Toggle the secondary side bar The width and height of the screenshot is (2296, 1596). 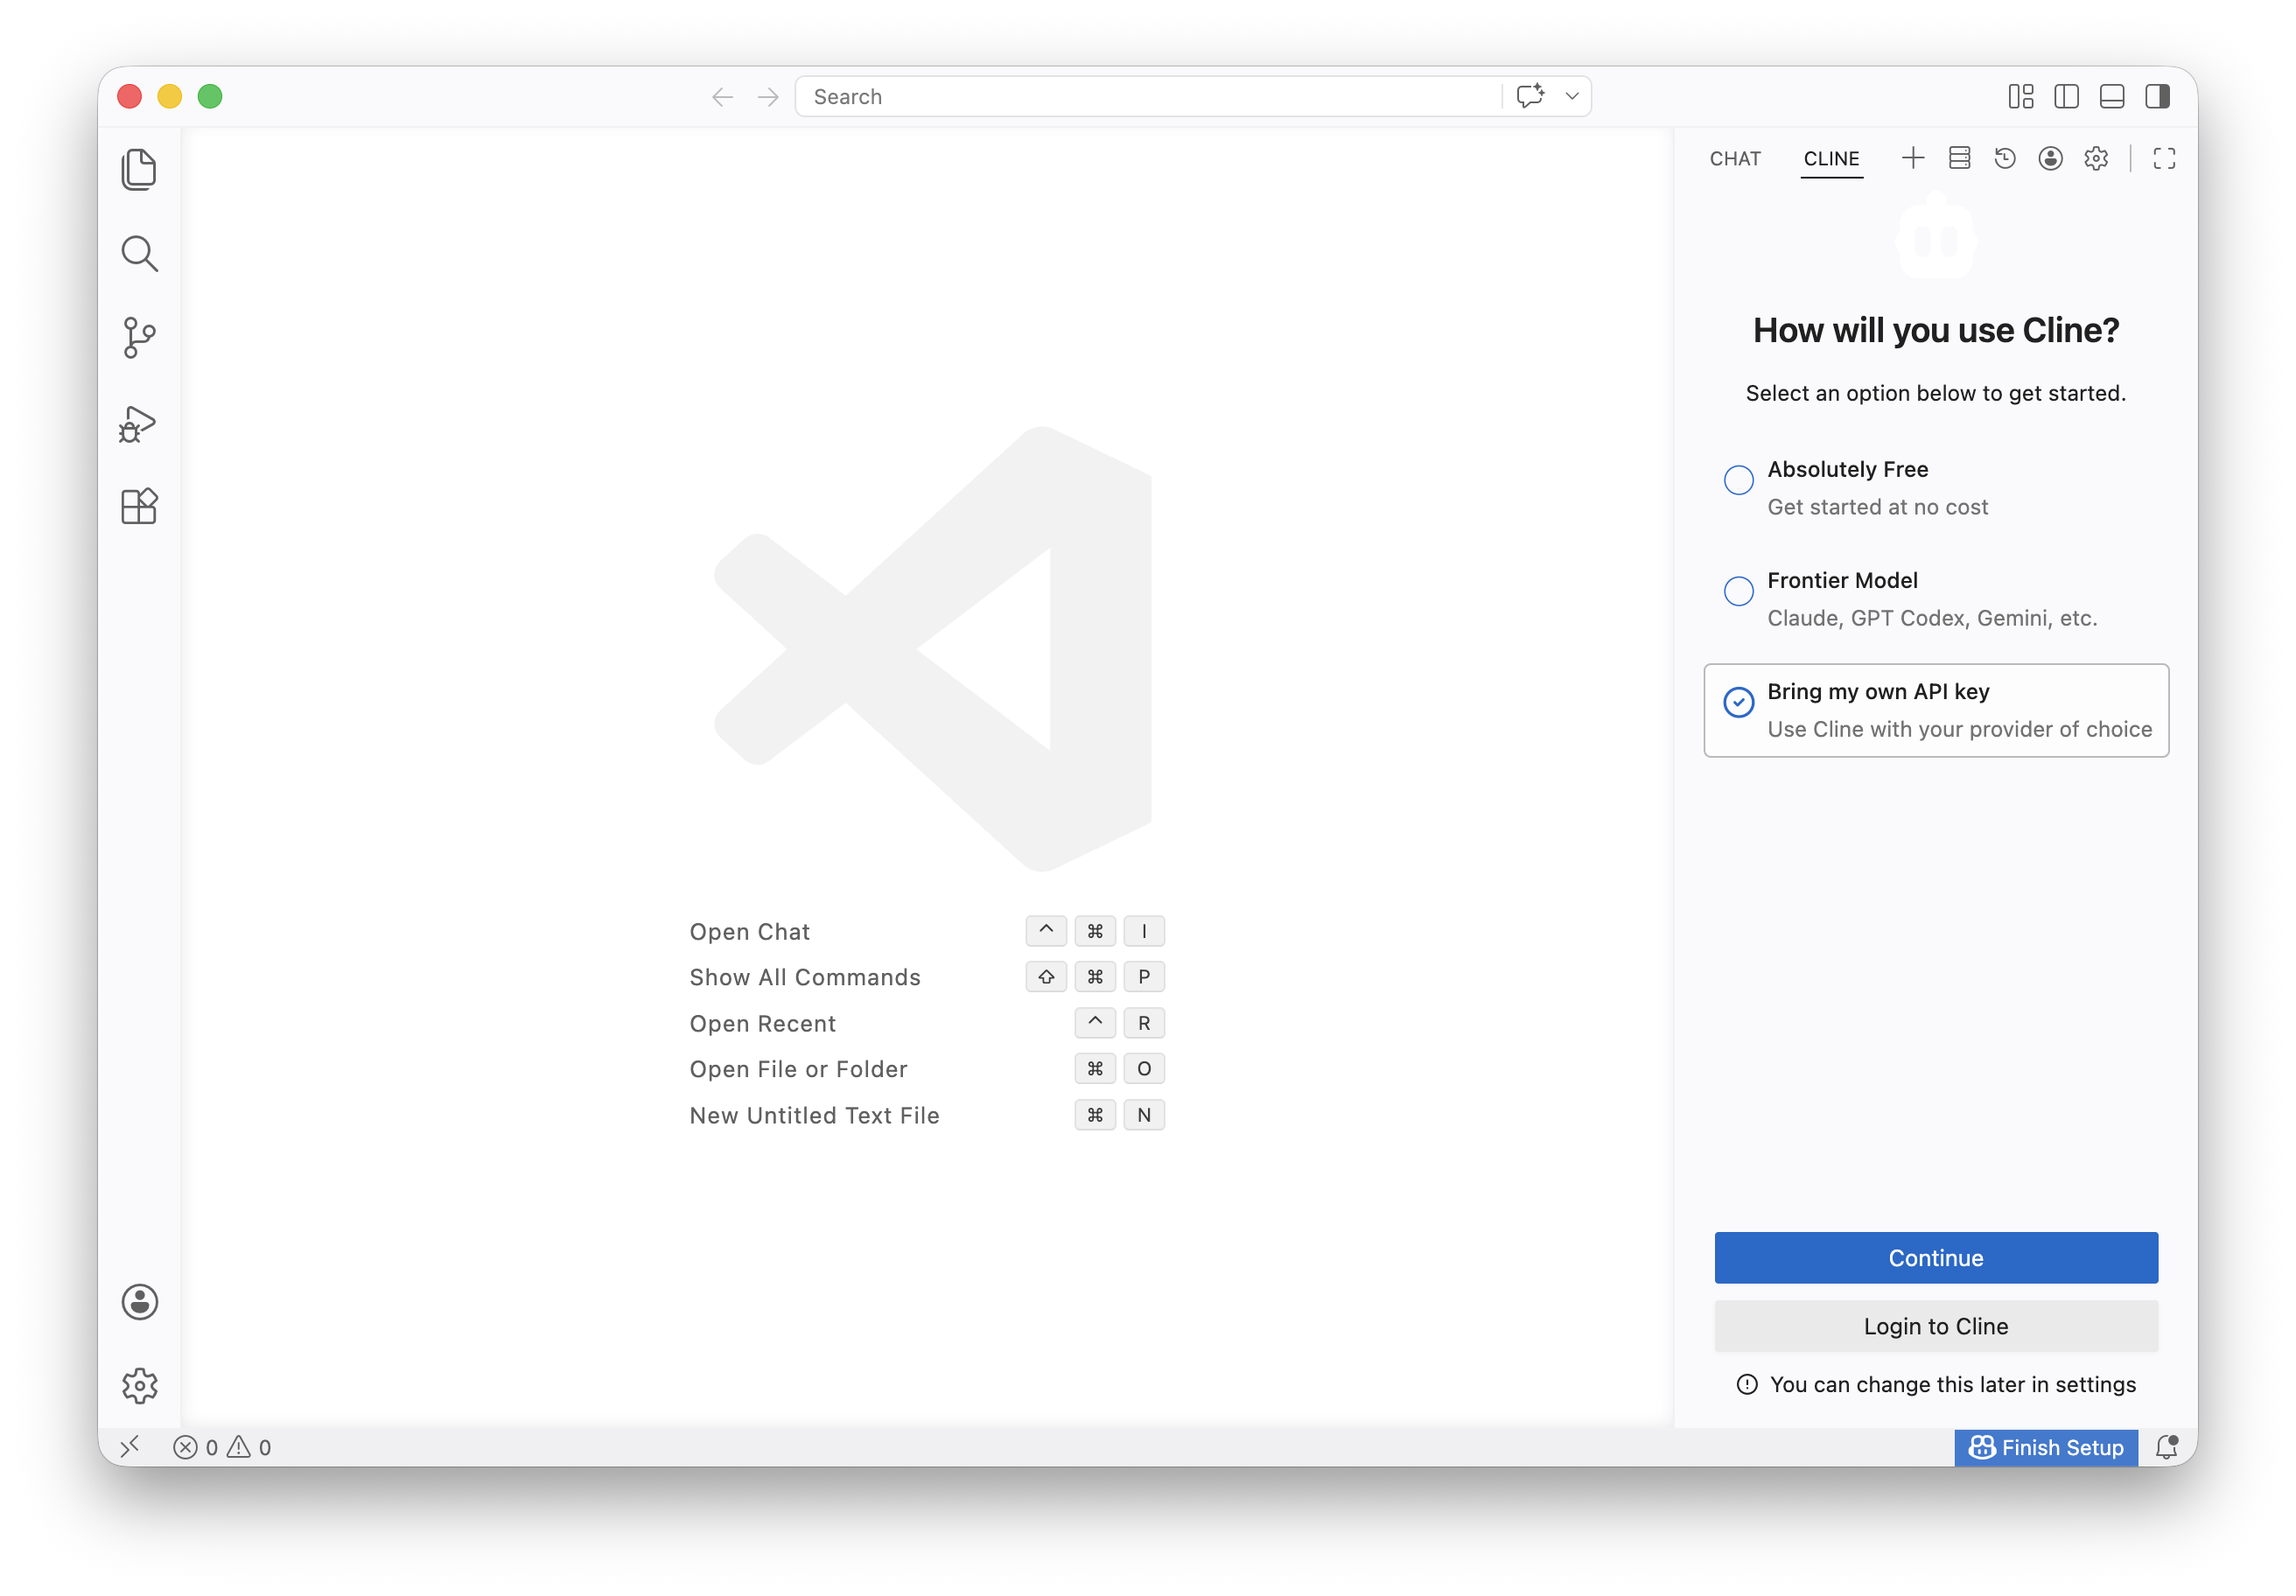coord(2157,96)
